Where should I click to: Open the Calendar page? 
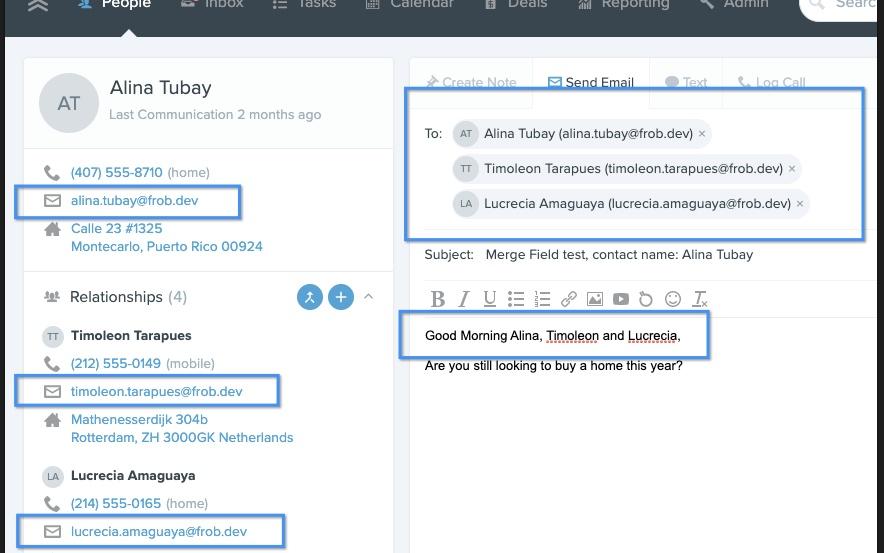[410, 4]
